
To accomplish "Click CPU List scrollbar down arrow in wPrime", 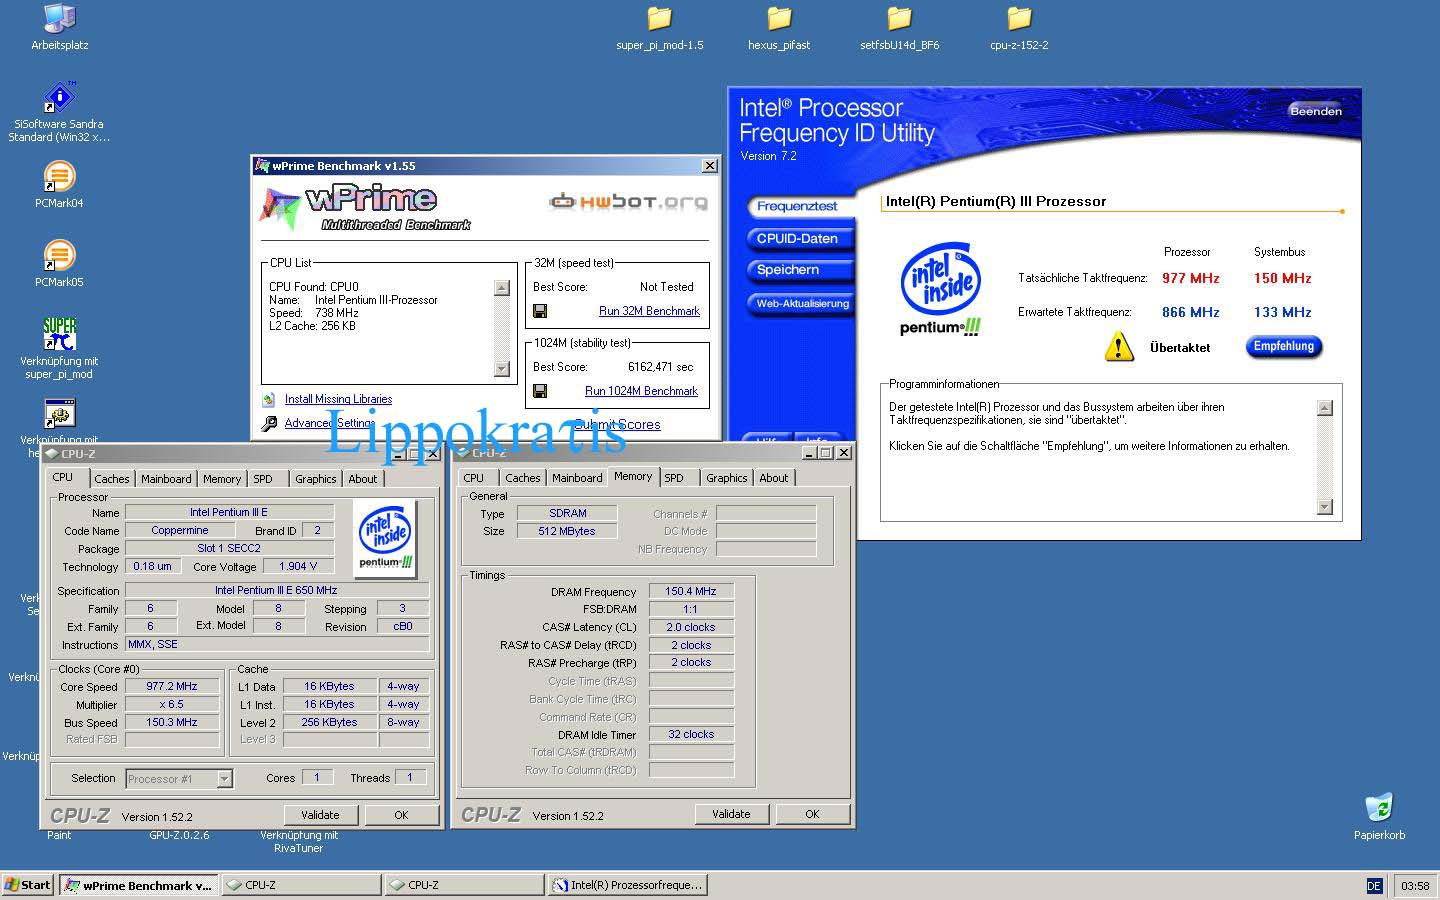I will 502,369.
